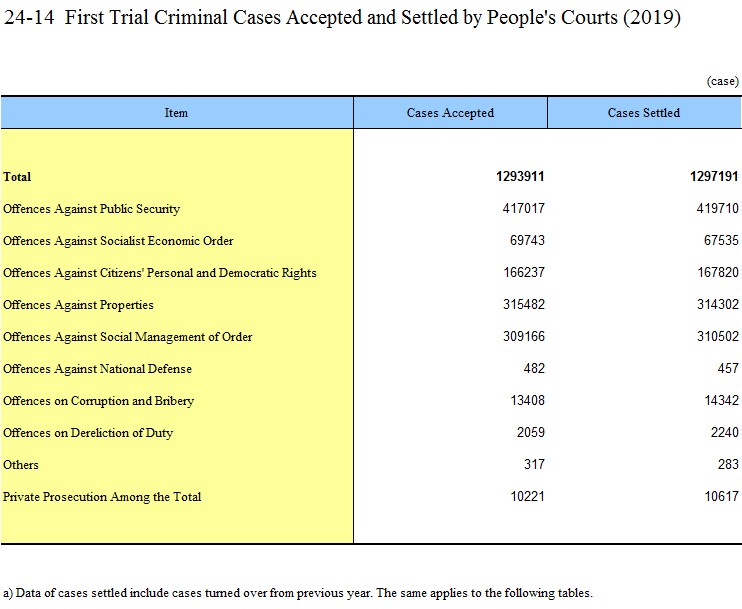Select 'Private Prosecution Among the Total' label
This screenshot has width=742, height=609.
(102, 497)
